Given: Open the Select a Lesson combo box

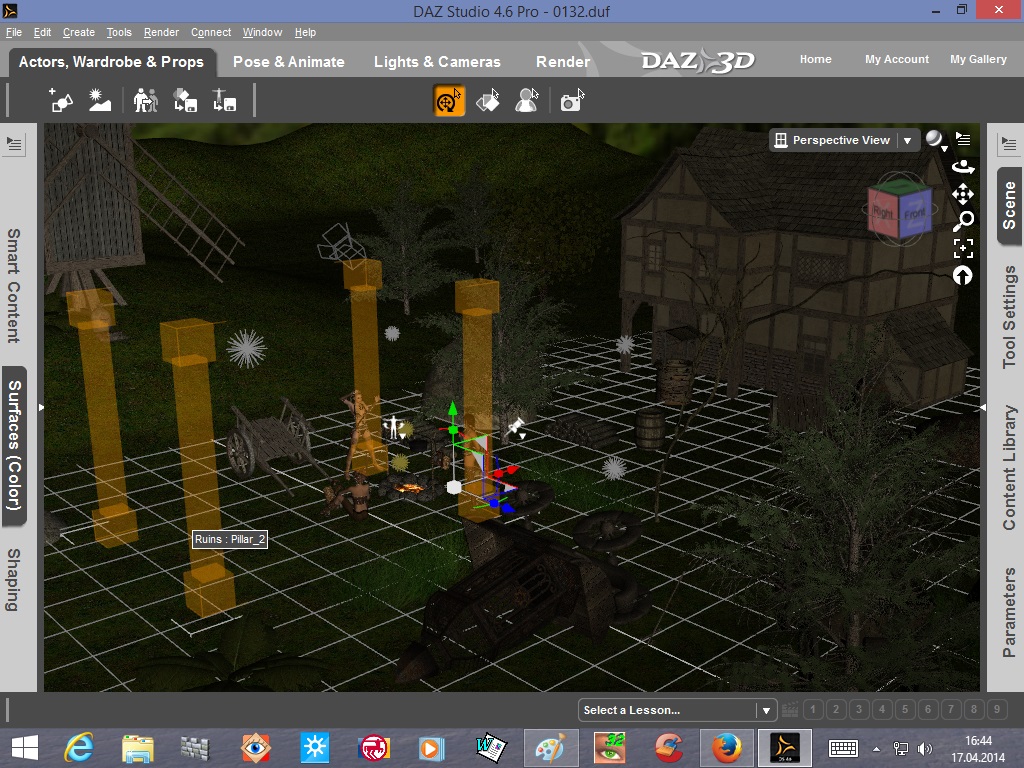Looking at the screenshot, I should (677, 710).
